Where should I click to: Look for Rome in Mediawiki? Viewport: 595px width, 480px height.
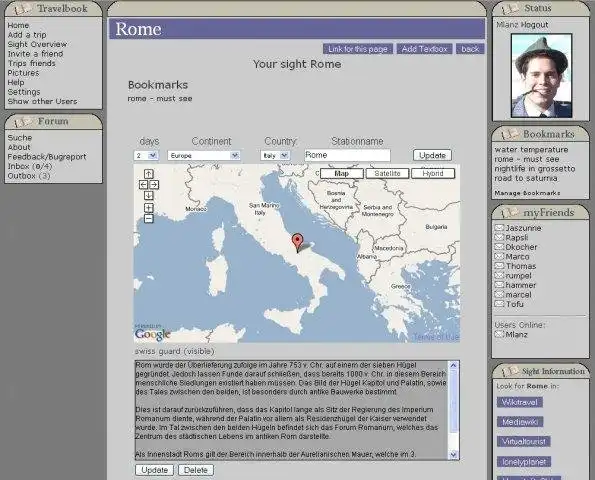tap(520, 422)
